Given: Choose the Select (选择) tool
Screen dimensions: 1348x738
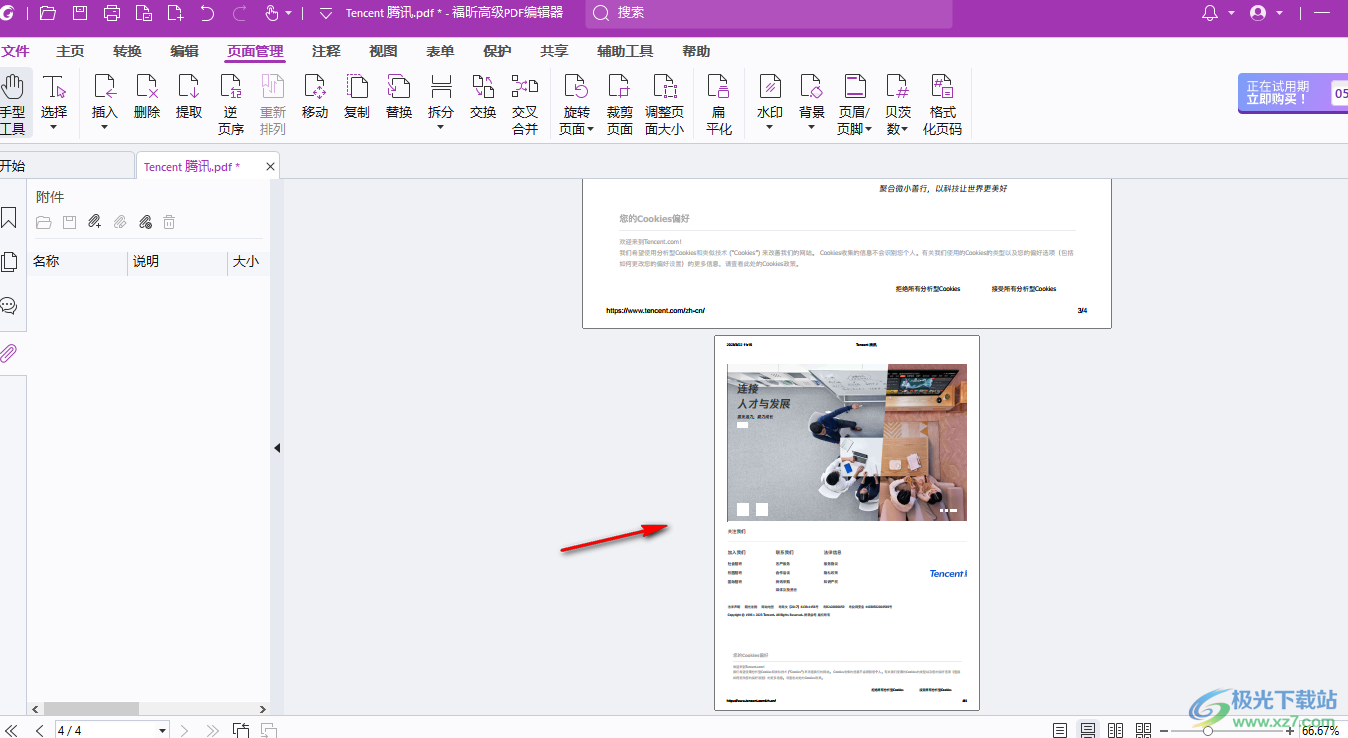Looking at the screenshot, I should pos(54,103).
